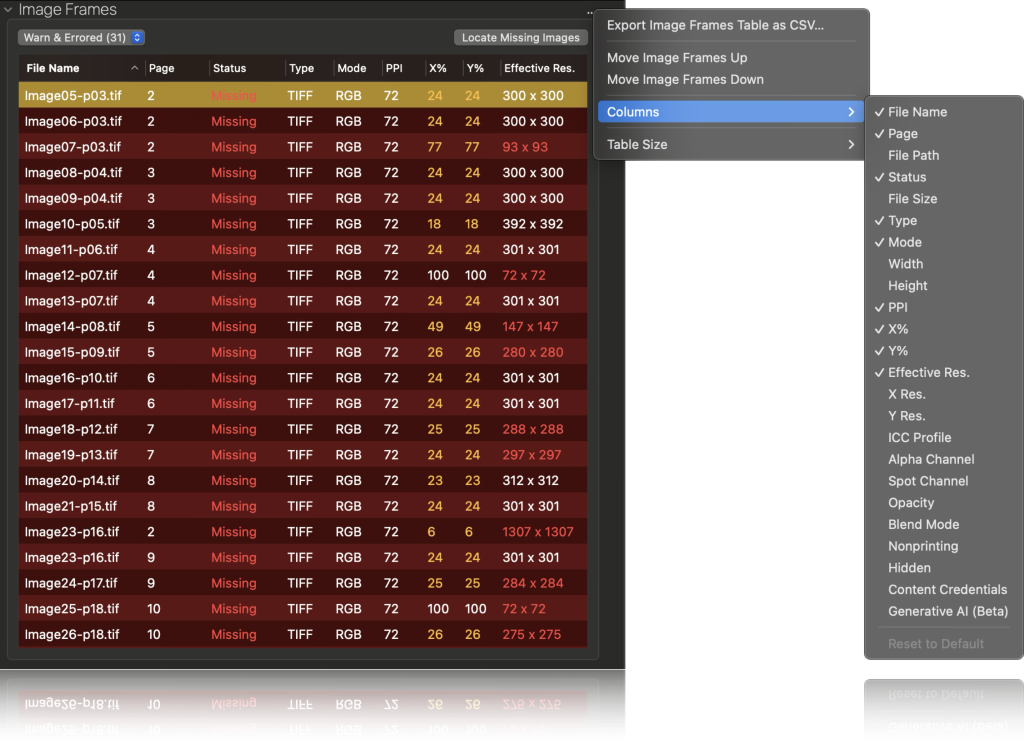Screen dimensions: 1024x744
Task: Open the Columns submenu
Action: 731,112
